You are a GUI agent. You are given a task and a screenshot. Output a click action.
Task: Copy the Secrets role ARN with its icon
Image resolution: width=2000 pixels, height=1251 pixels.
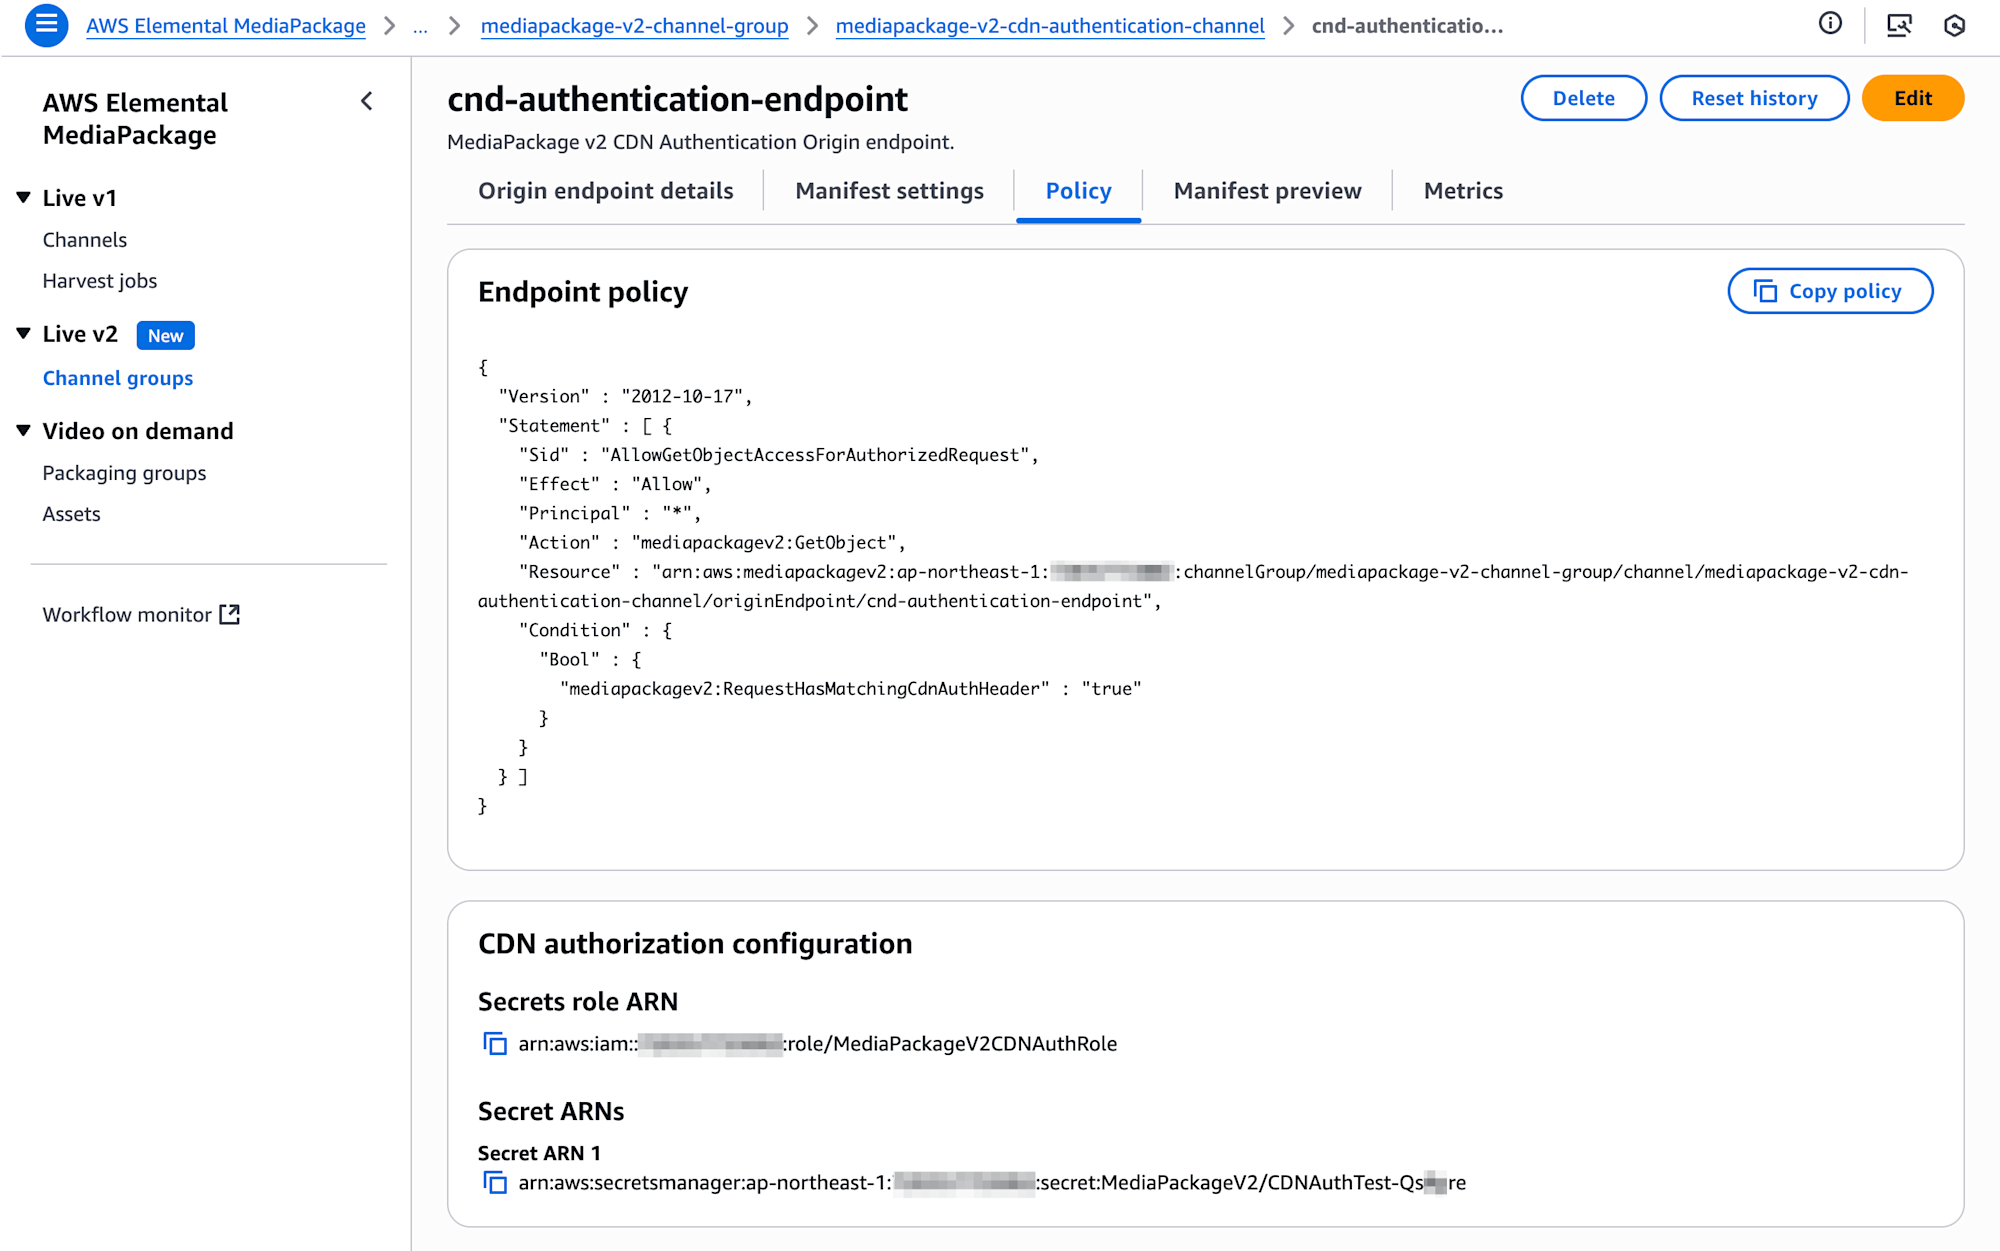pyautogui.click(x=495, y=1044)
